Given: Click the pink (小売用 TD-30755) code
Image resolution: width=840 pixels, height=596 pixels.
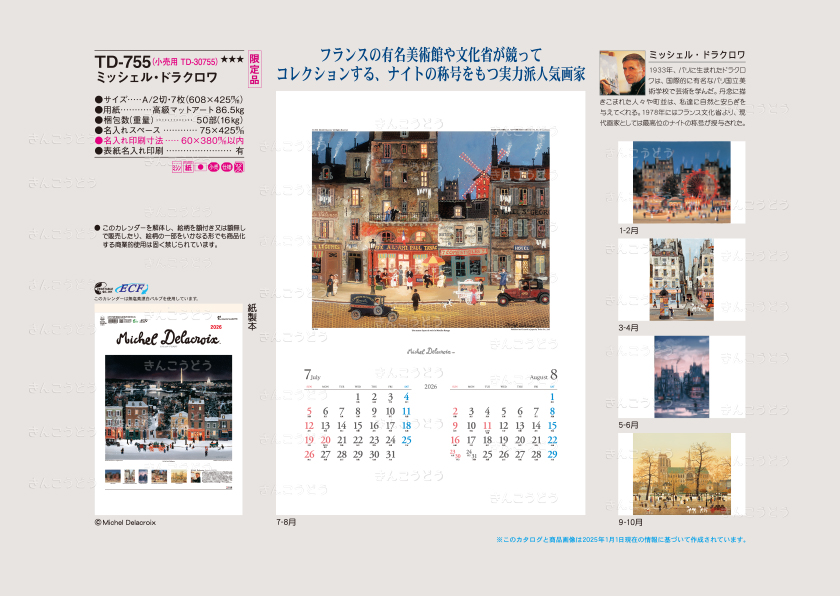Looking at the screenshot, I should pyautogui.click(x=185, y=62).
